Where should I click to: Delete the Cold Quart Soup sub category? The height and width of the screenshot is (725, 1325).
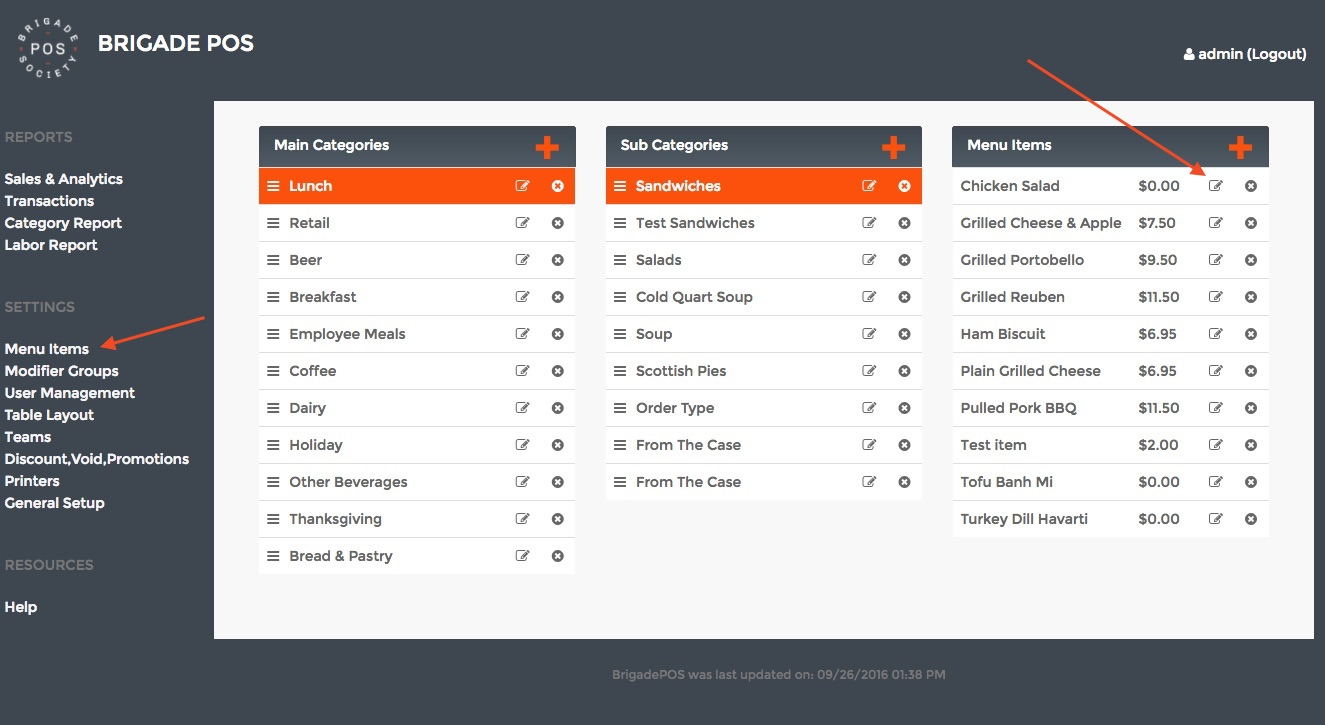(x=904, y=297)
